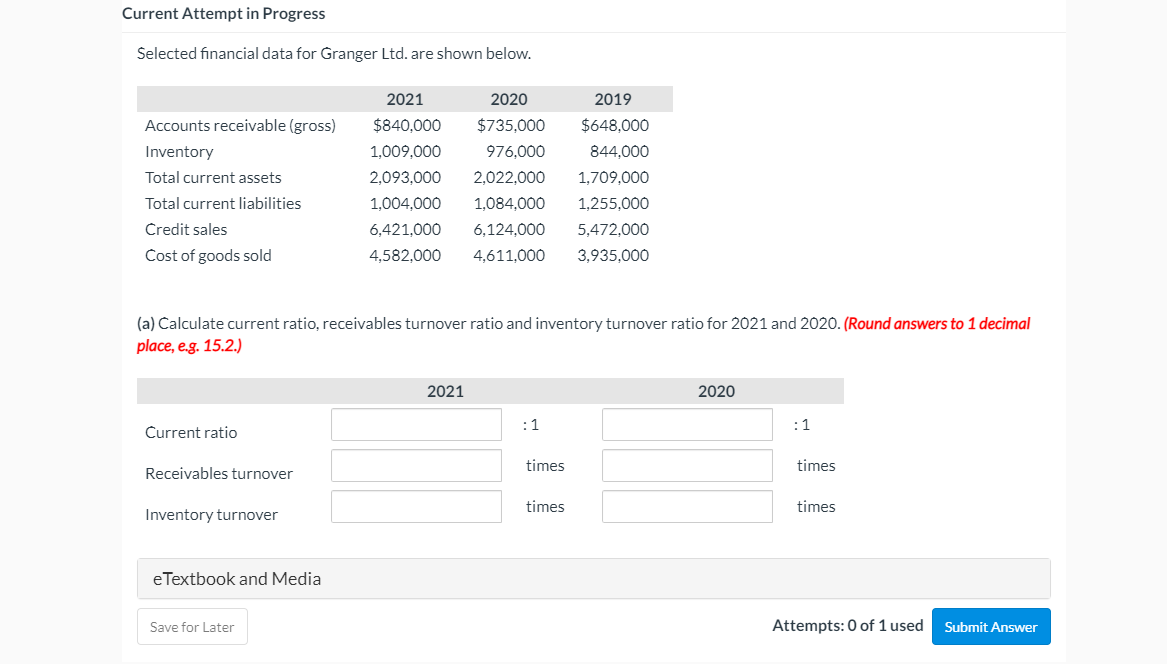Image resolution: width=1167 pixels, height=664 pixels.
Task: Click the Total current liabilities row label
Action: 223,203
